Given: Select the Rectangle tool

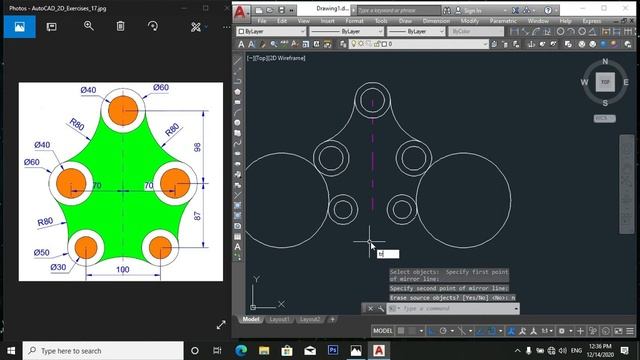Looking at the screenshot, I should [x=238, y=102].
